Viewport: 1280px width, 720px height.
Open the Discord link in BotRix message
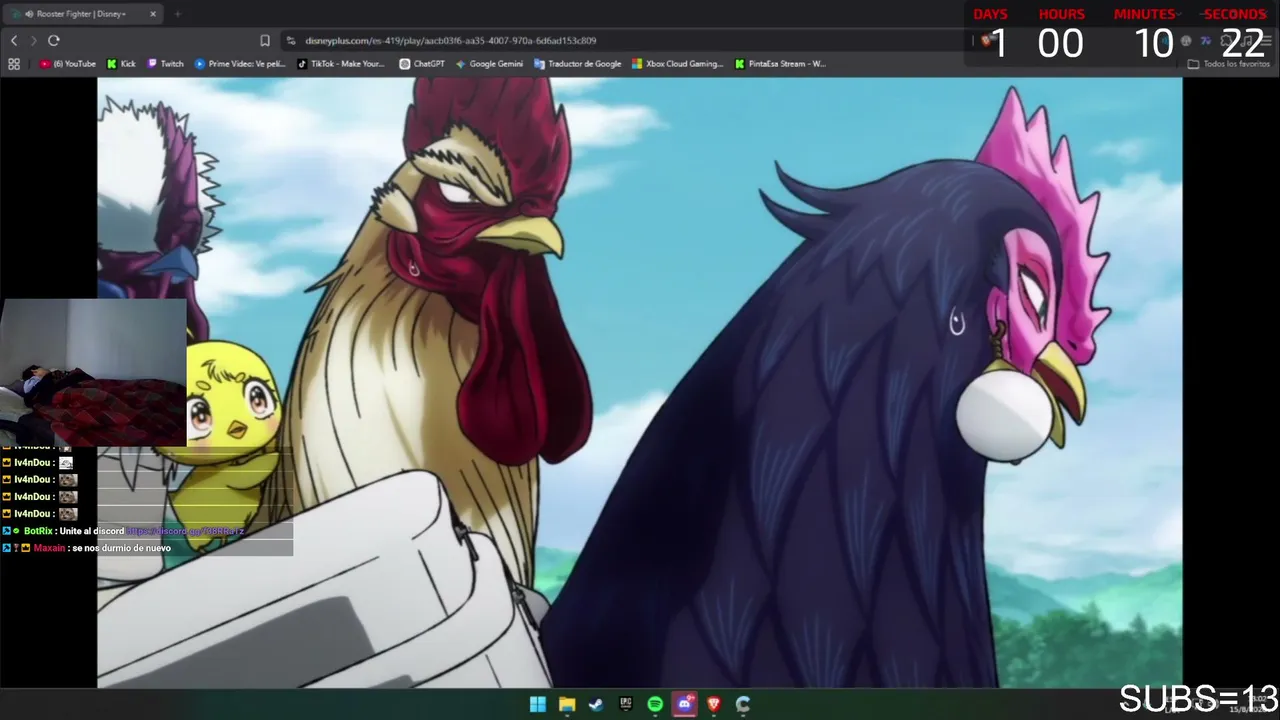(185, 531)
